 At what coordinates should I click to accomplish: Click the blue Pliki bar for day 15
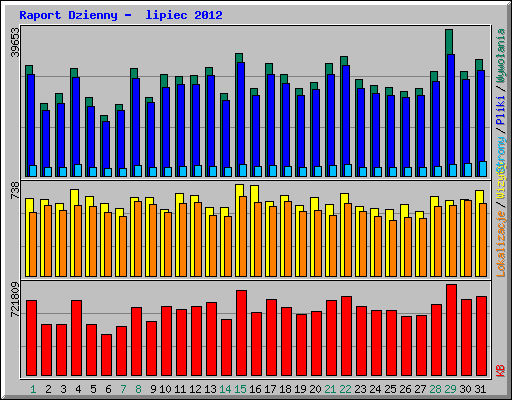[x=241, y=113]
